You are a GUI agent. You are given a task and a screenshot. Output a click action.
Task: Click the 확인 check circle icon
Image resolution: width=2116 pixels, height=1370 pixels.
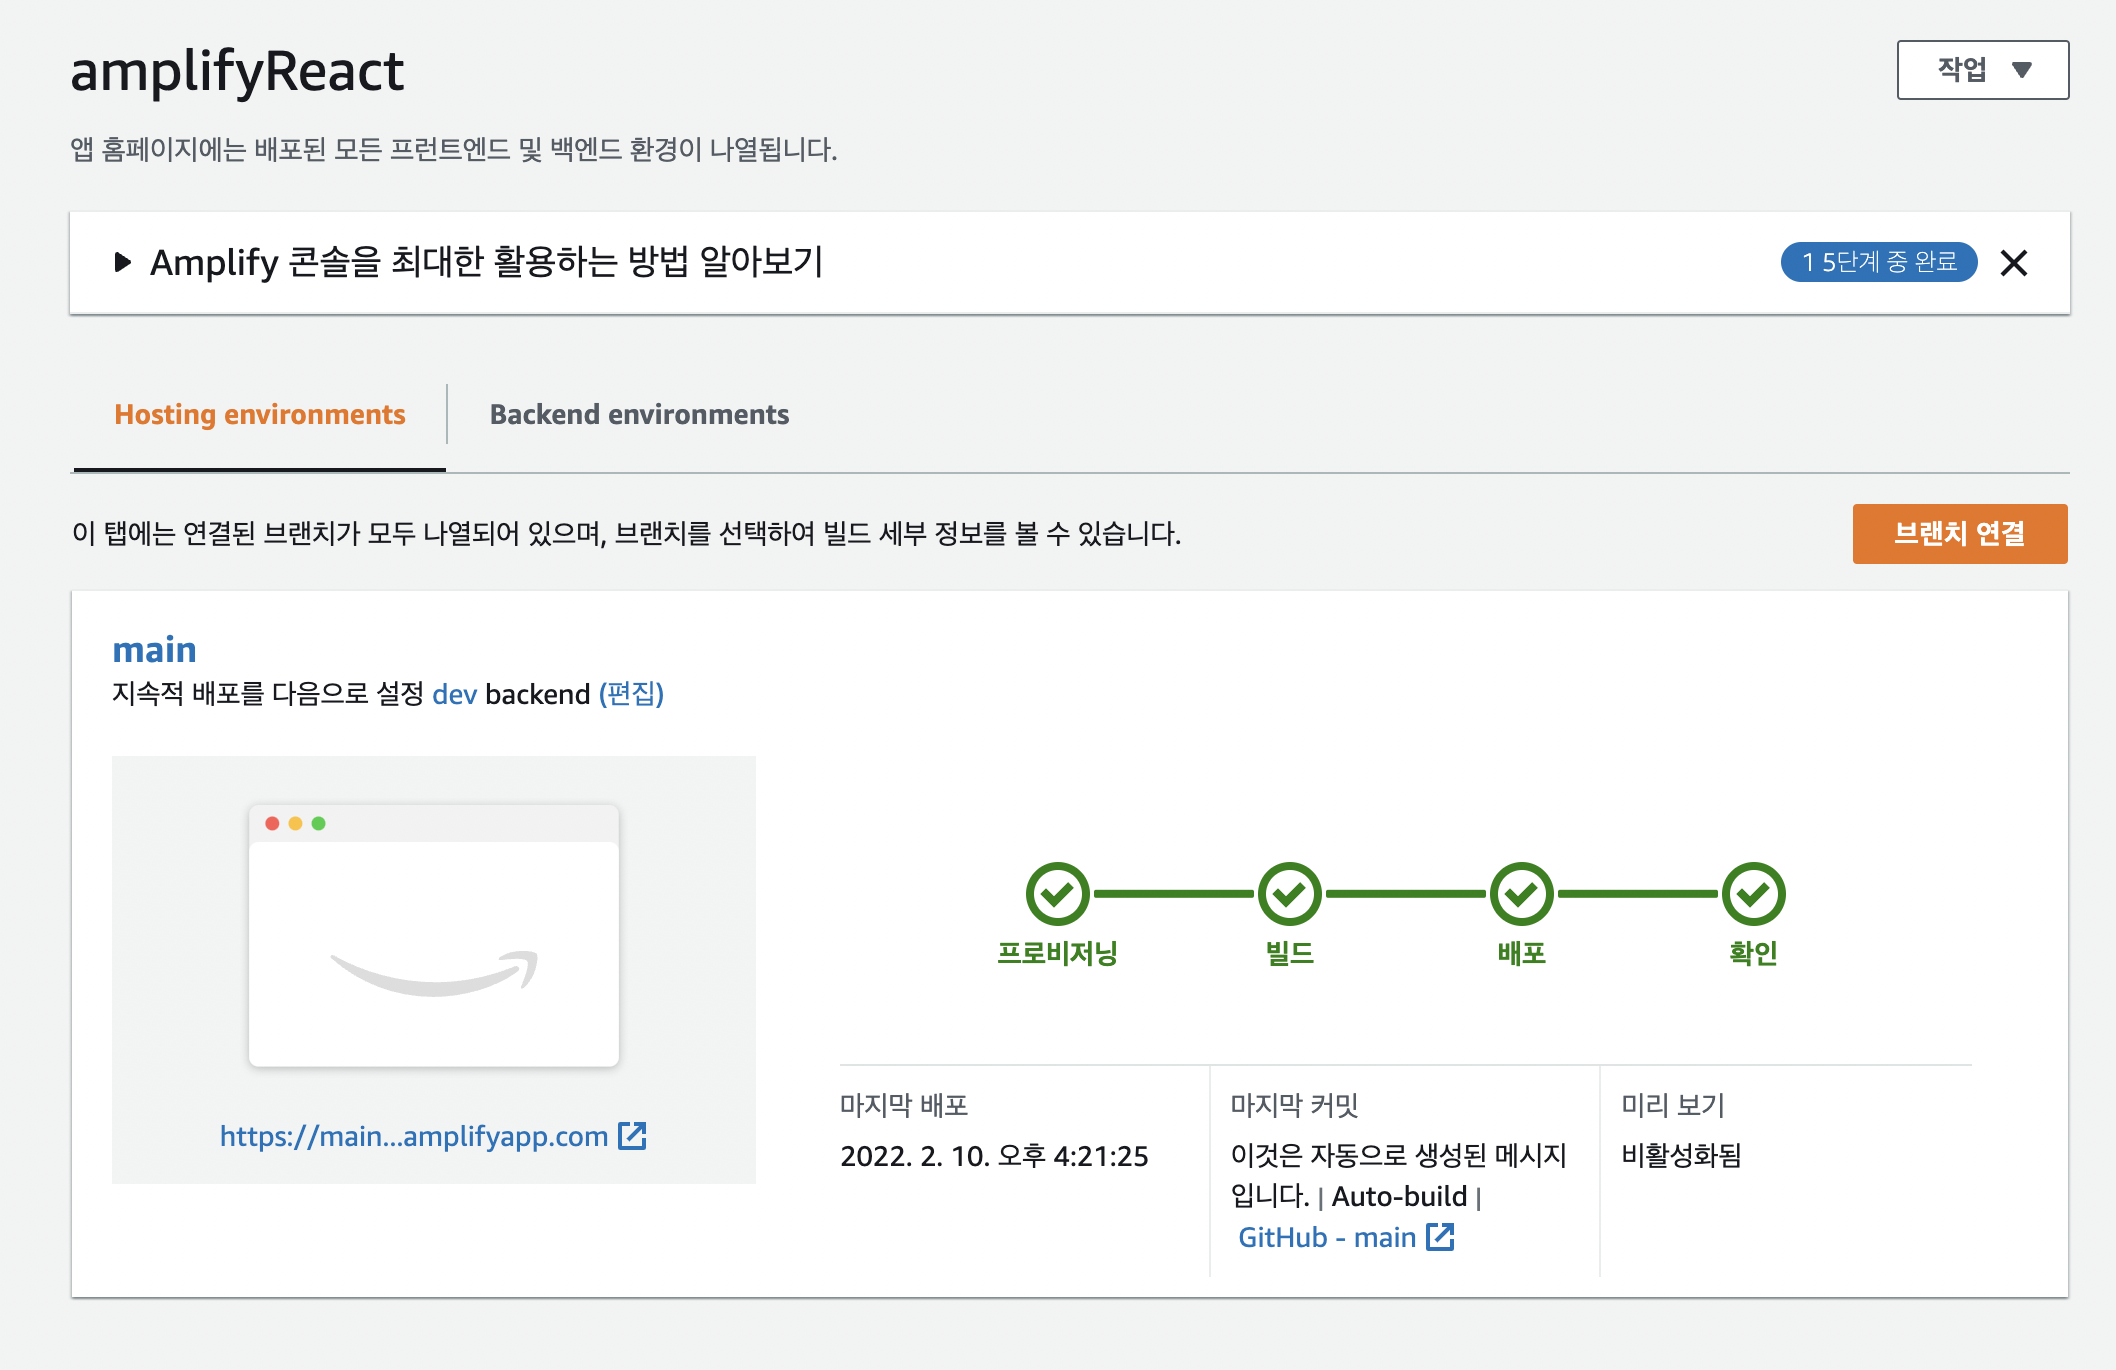[1753, 894]
